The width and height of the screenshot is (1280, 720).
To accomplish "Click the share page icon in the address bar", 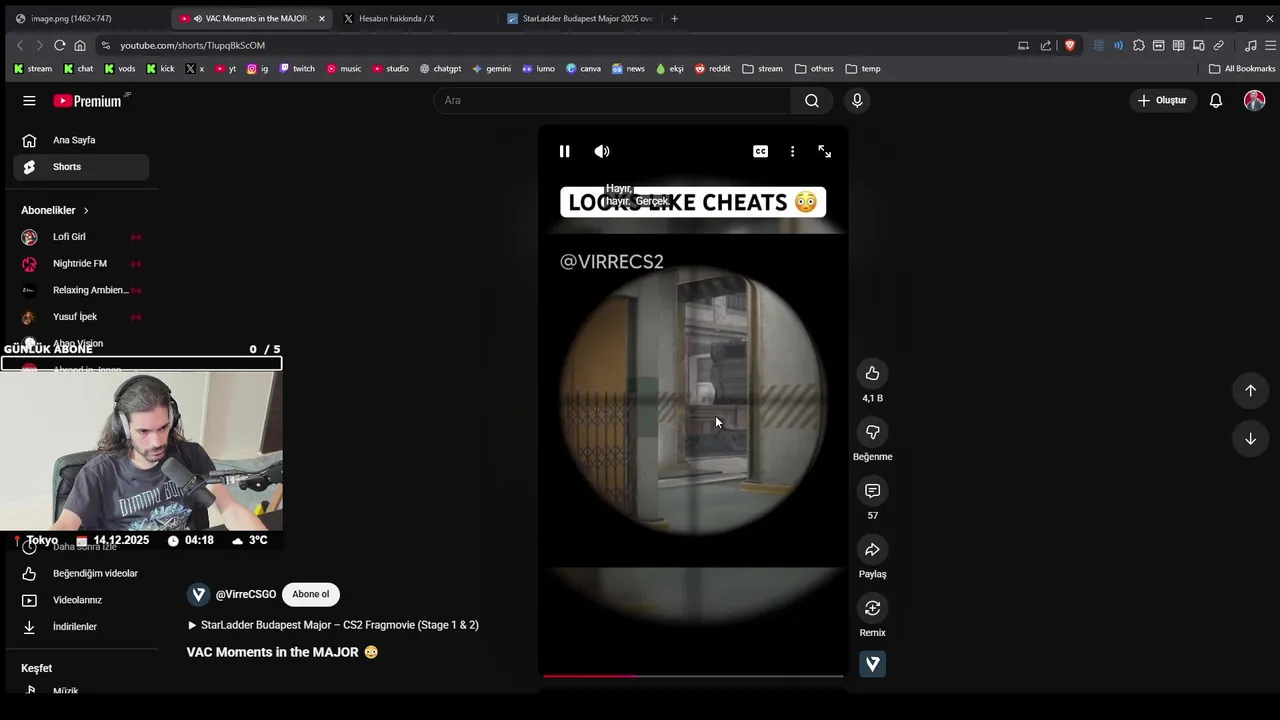I will [x=1046, y=45].
